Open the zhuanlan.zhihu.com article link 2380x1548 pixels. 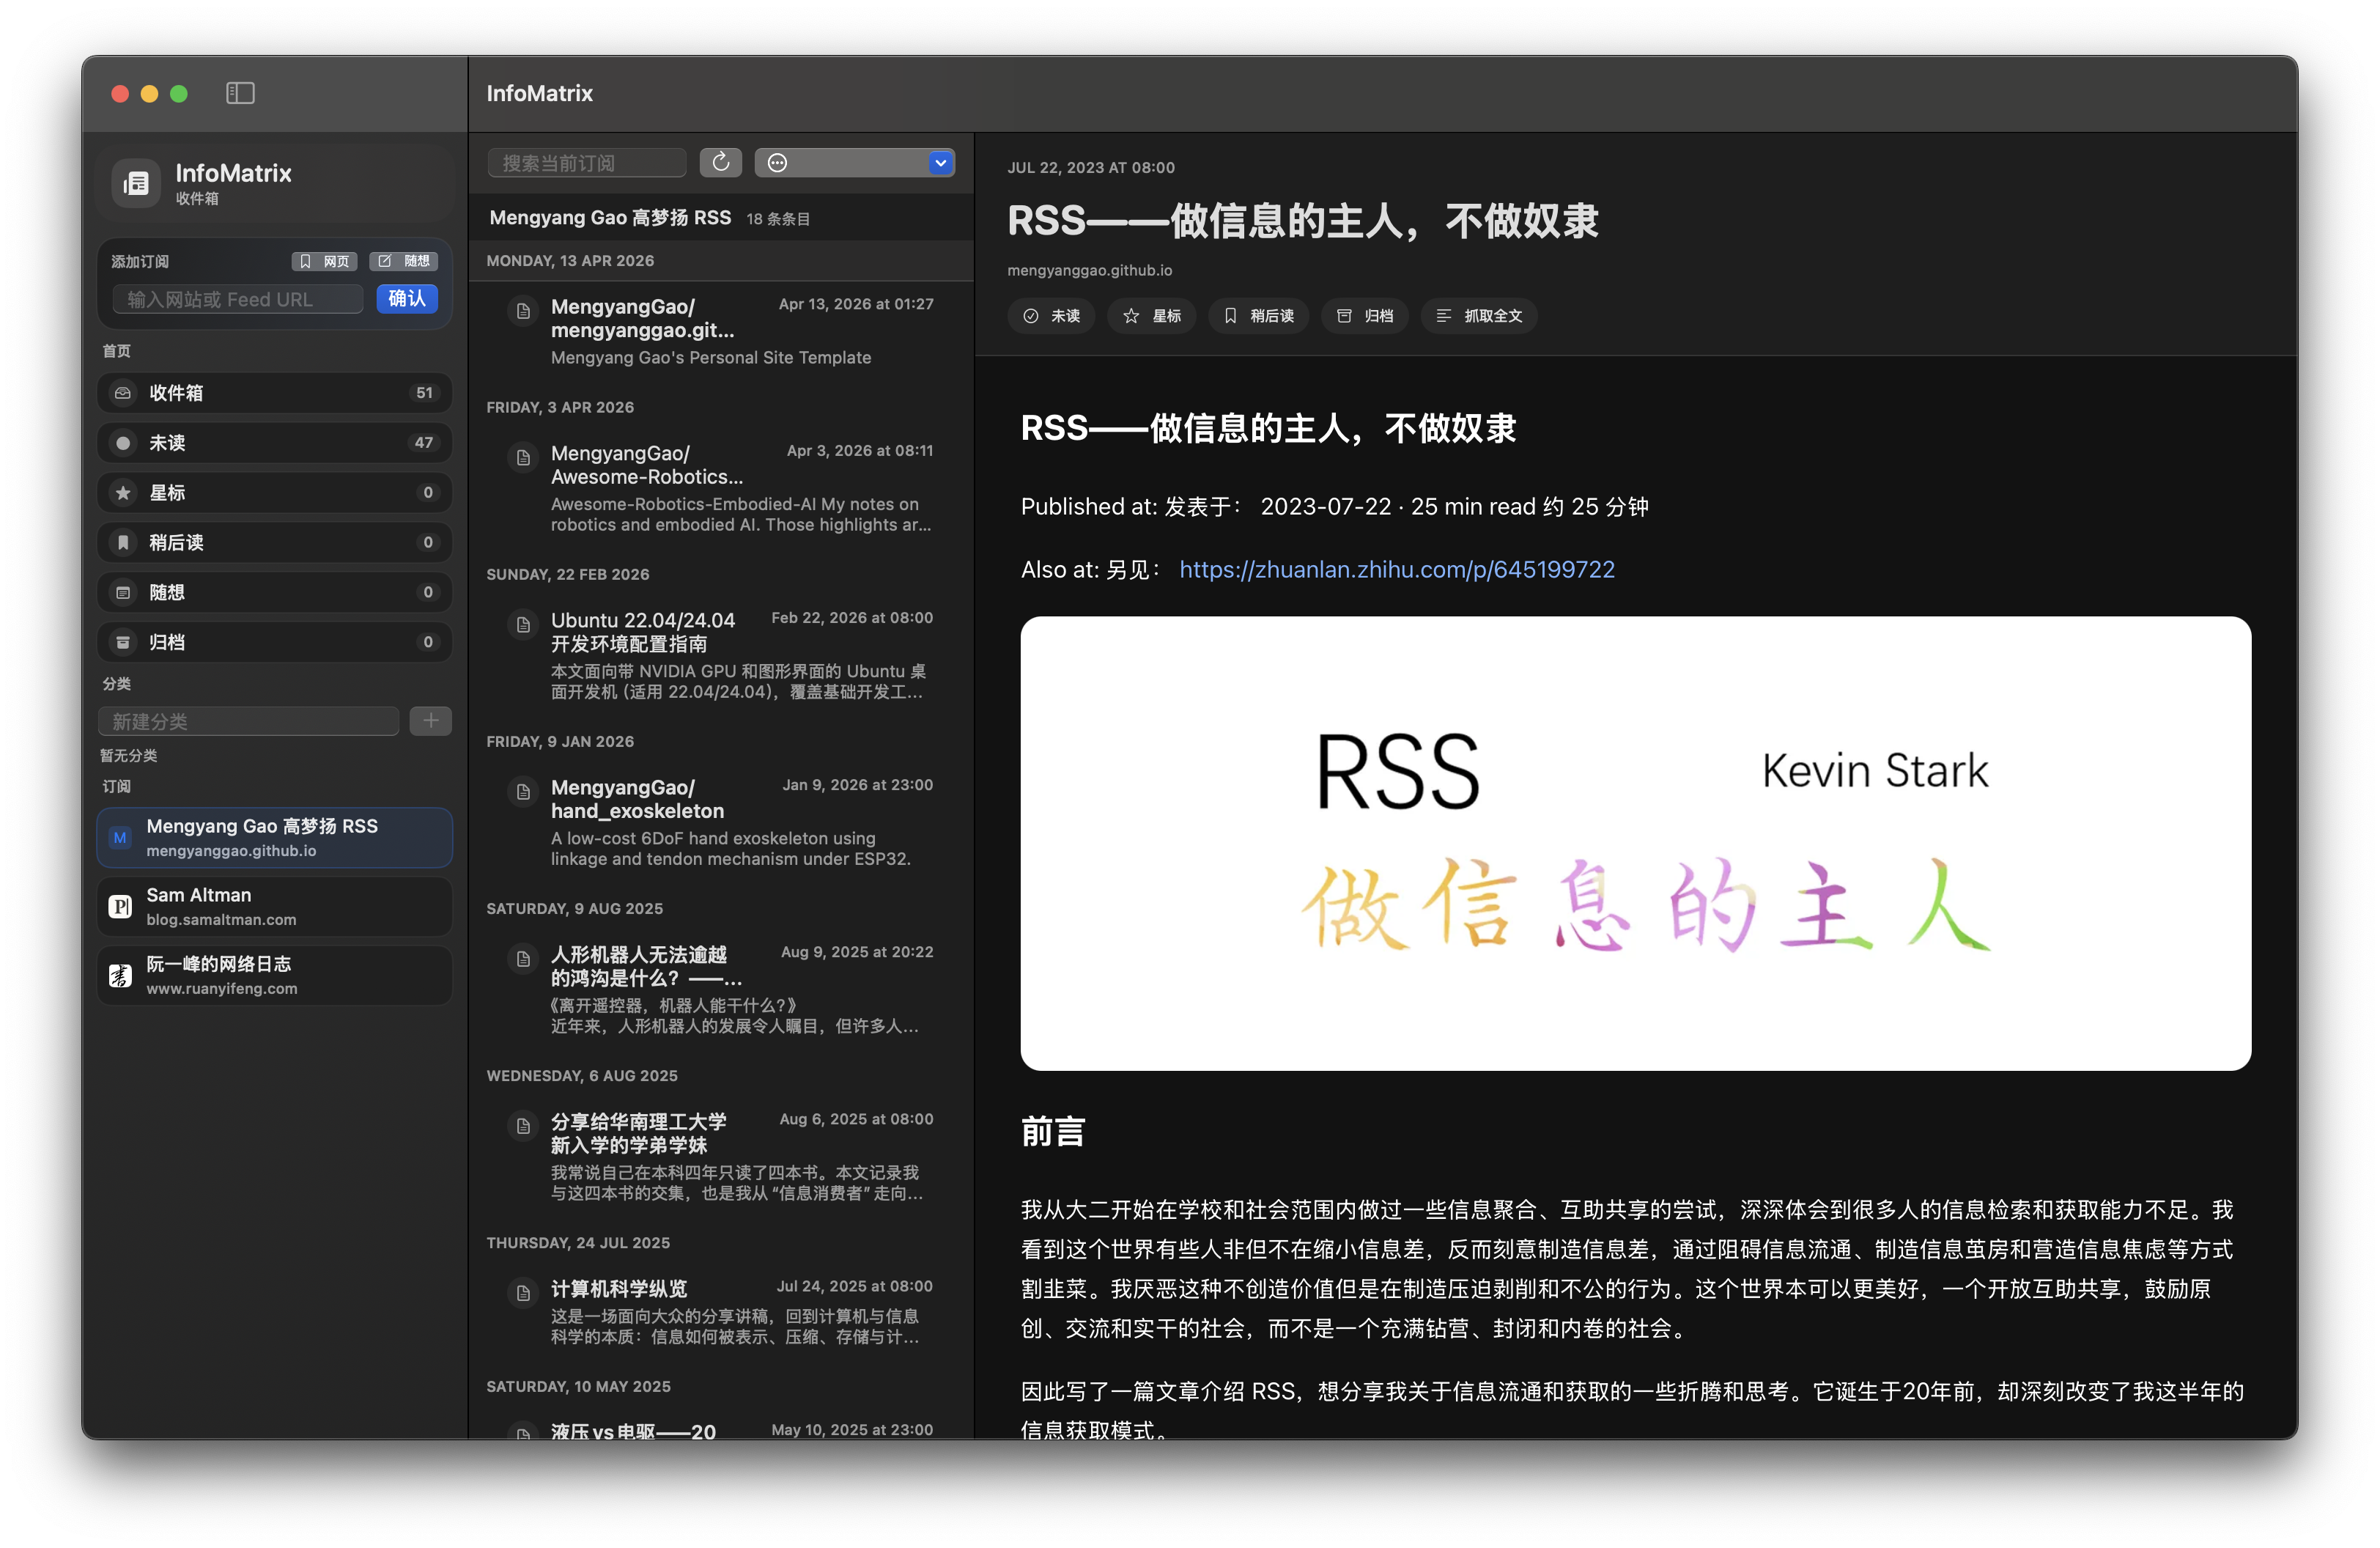1397,569
